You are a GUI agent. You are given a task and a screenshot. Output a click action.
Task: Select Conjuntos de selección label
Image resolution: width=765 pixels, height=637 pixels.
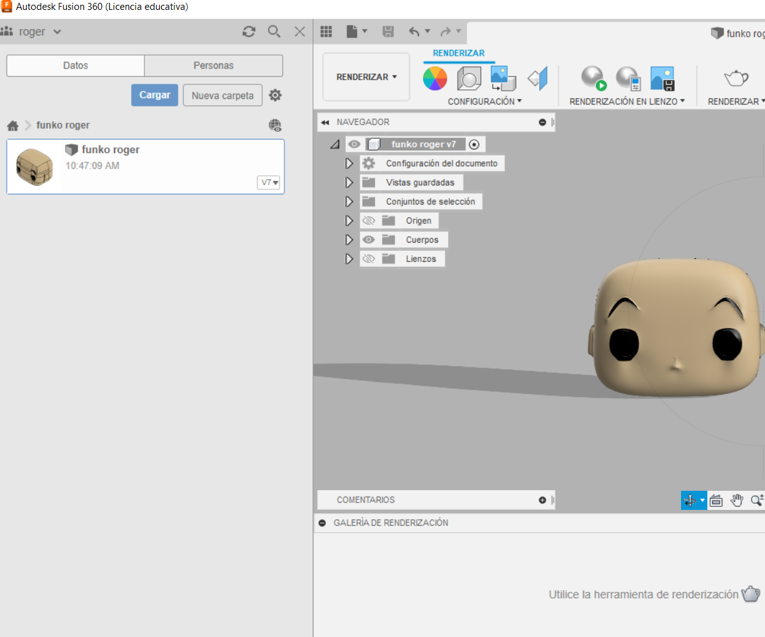(x=430, y=201)
